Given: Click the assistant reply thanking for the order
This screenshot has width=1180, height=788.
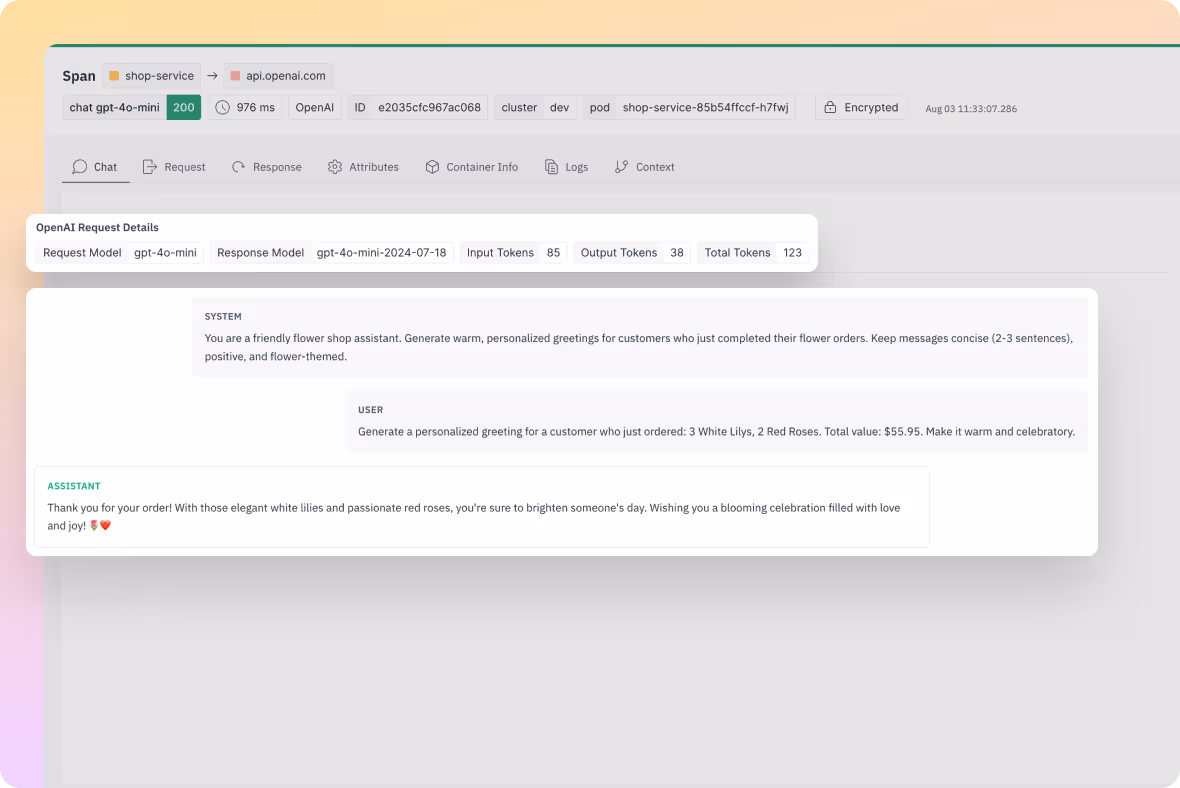Looking at the screenshot, I should [474, 517].
